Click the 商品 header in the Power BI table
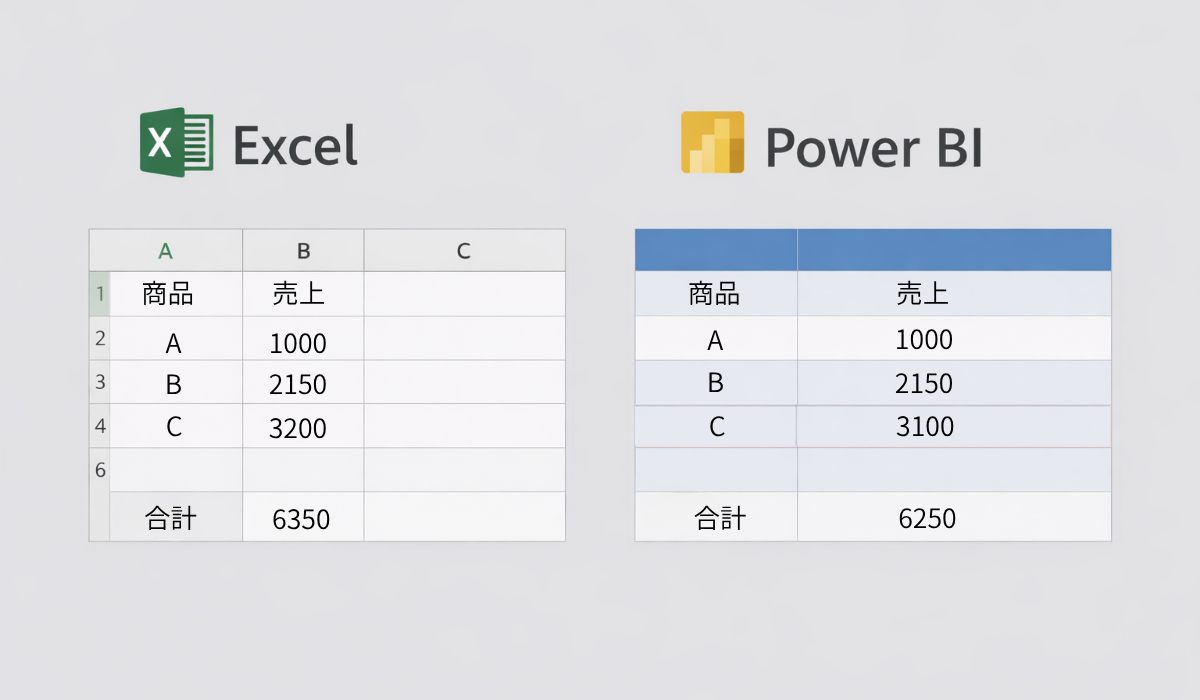The width and height of the screenshot is (1200, 700). 716,293
